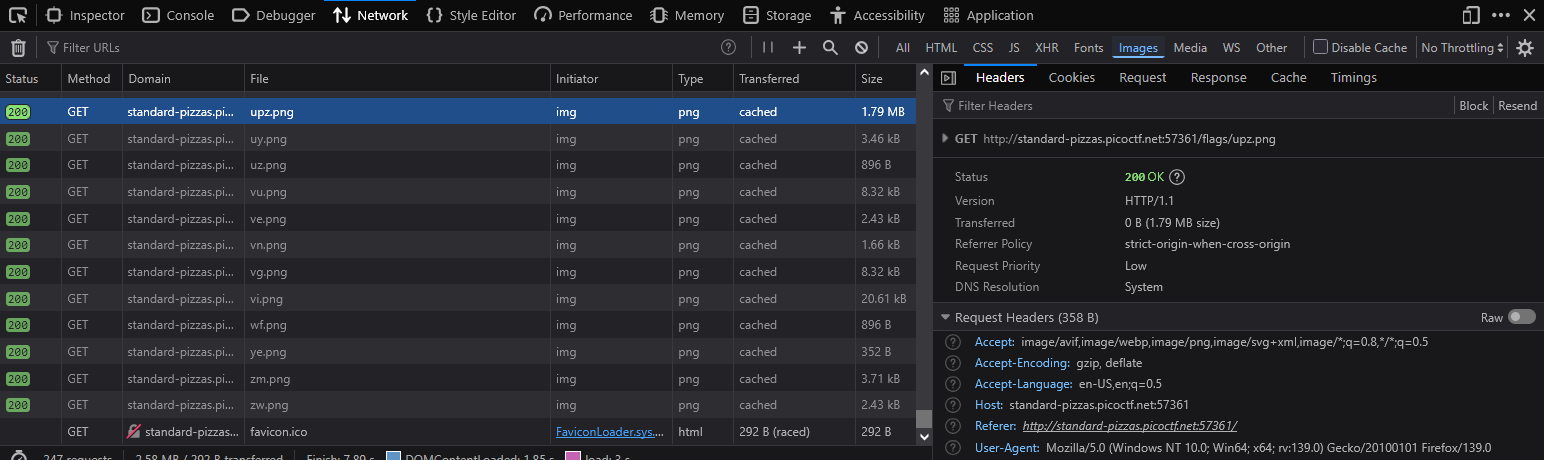Toggle the Images filter
The image size is (1544, 460).
point(1138,48)
